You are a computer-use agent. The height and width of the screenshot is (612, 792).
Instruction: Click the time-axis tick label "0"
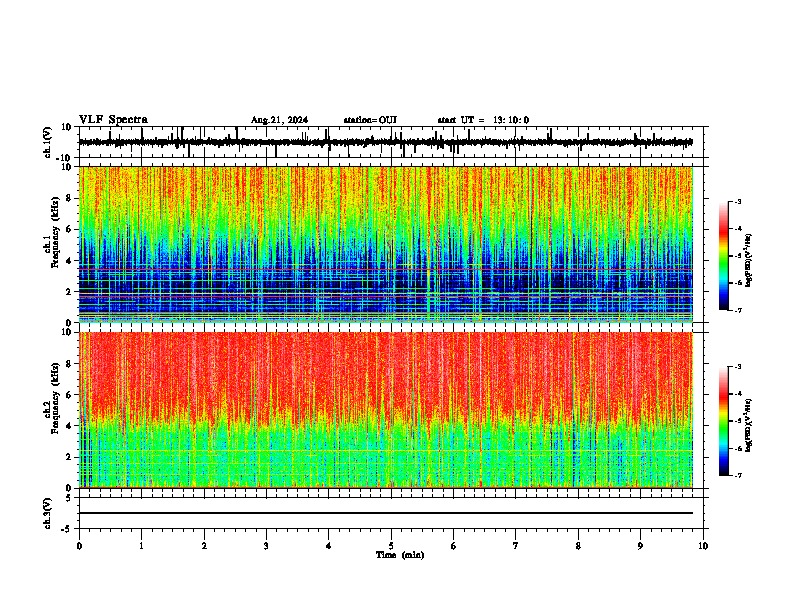tap(79, 545)
